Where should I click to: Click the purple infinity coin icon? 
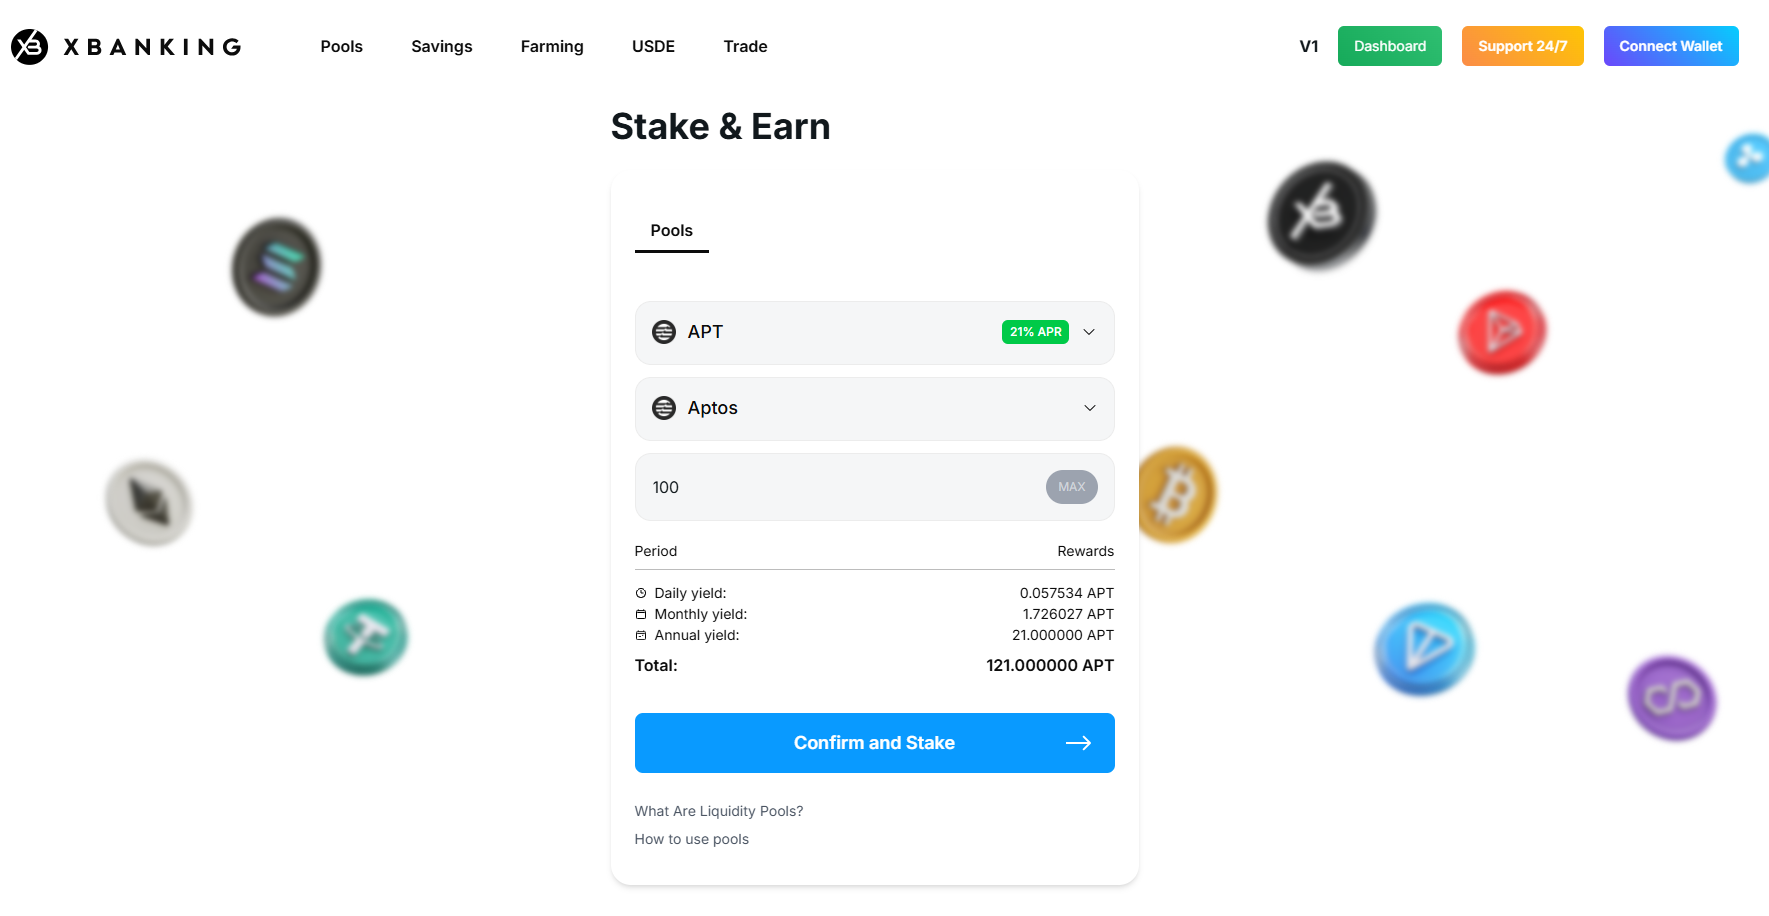[x=1671, y=698]
